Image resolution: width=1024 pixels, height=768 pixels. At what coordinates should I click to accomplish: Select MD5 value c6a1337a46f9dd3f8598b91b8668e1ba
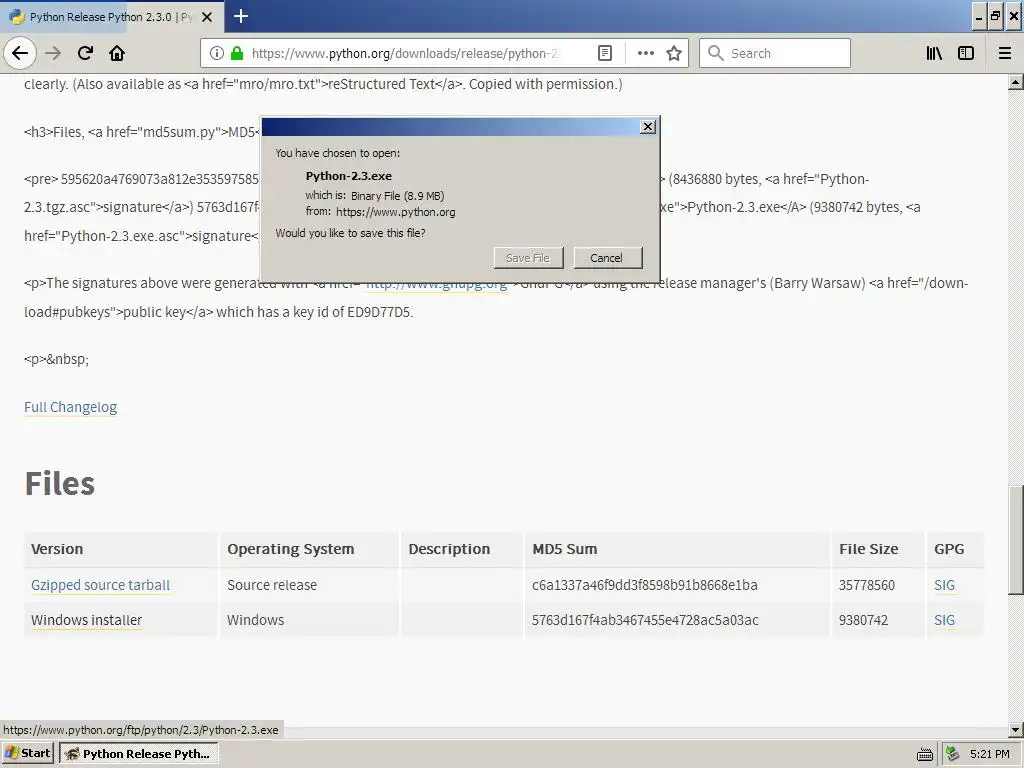pos(645,585)
